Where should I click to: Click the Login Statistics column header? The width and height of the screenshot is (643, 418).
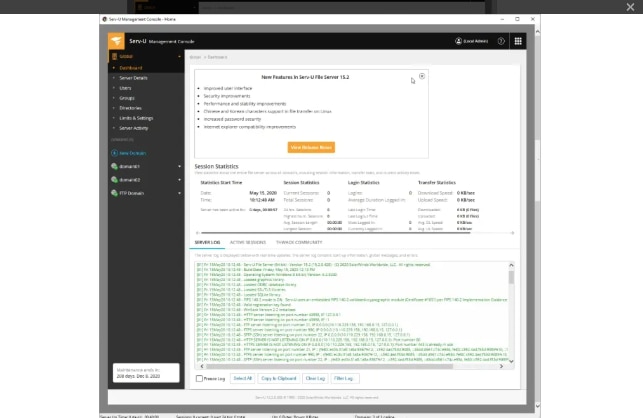click(364, 183)
